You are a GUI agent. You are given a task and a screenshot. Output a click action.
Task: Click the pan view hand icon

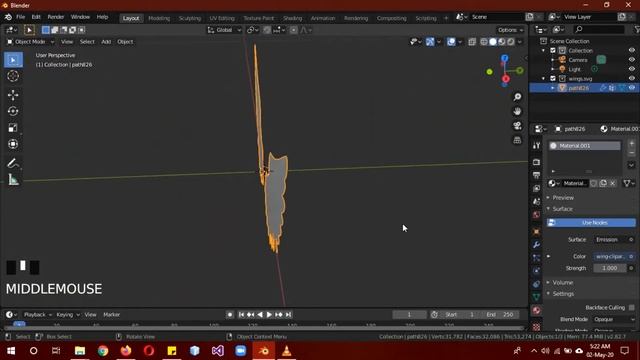(x=517, y=111)
